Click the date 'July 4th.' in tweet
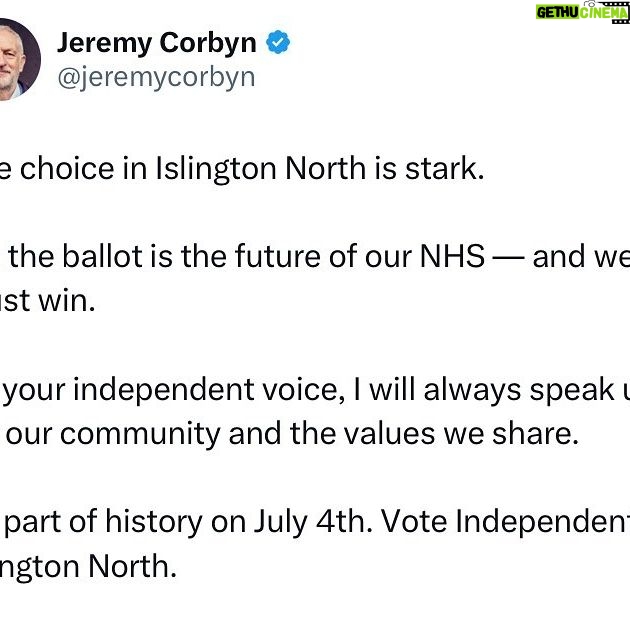This screenshot has width=630, height=630. coord(313,522)
